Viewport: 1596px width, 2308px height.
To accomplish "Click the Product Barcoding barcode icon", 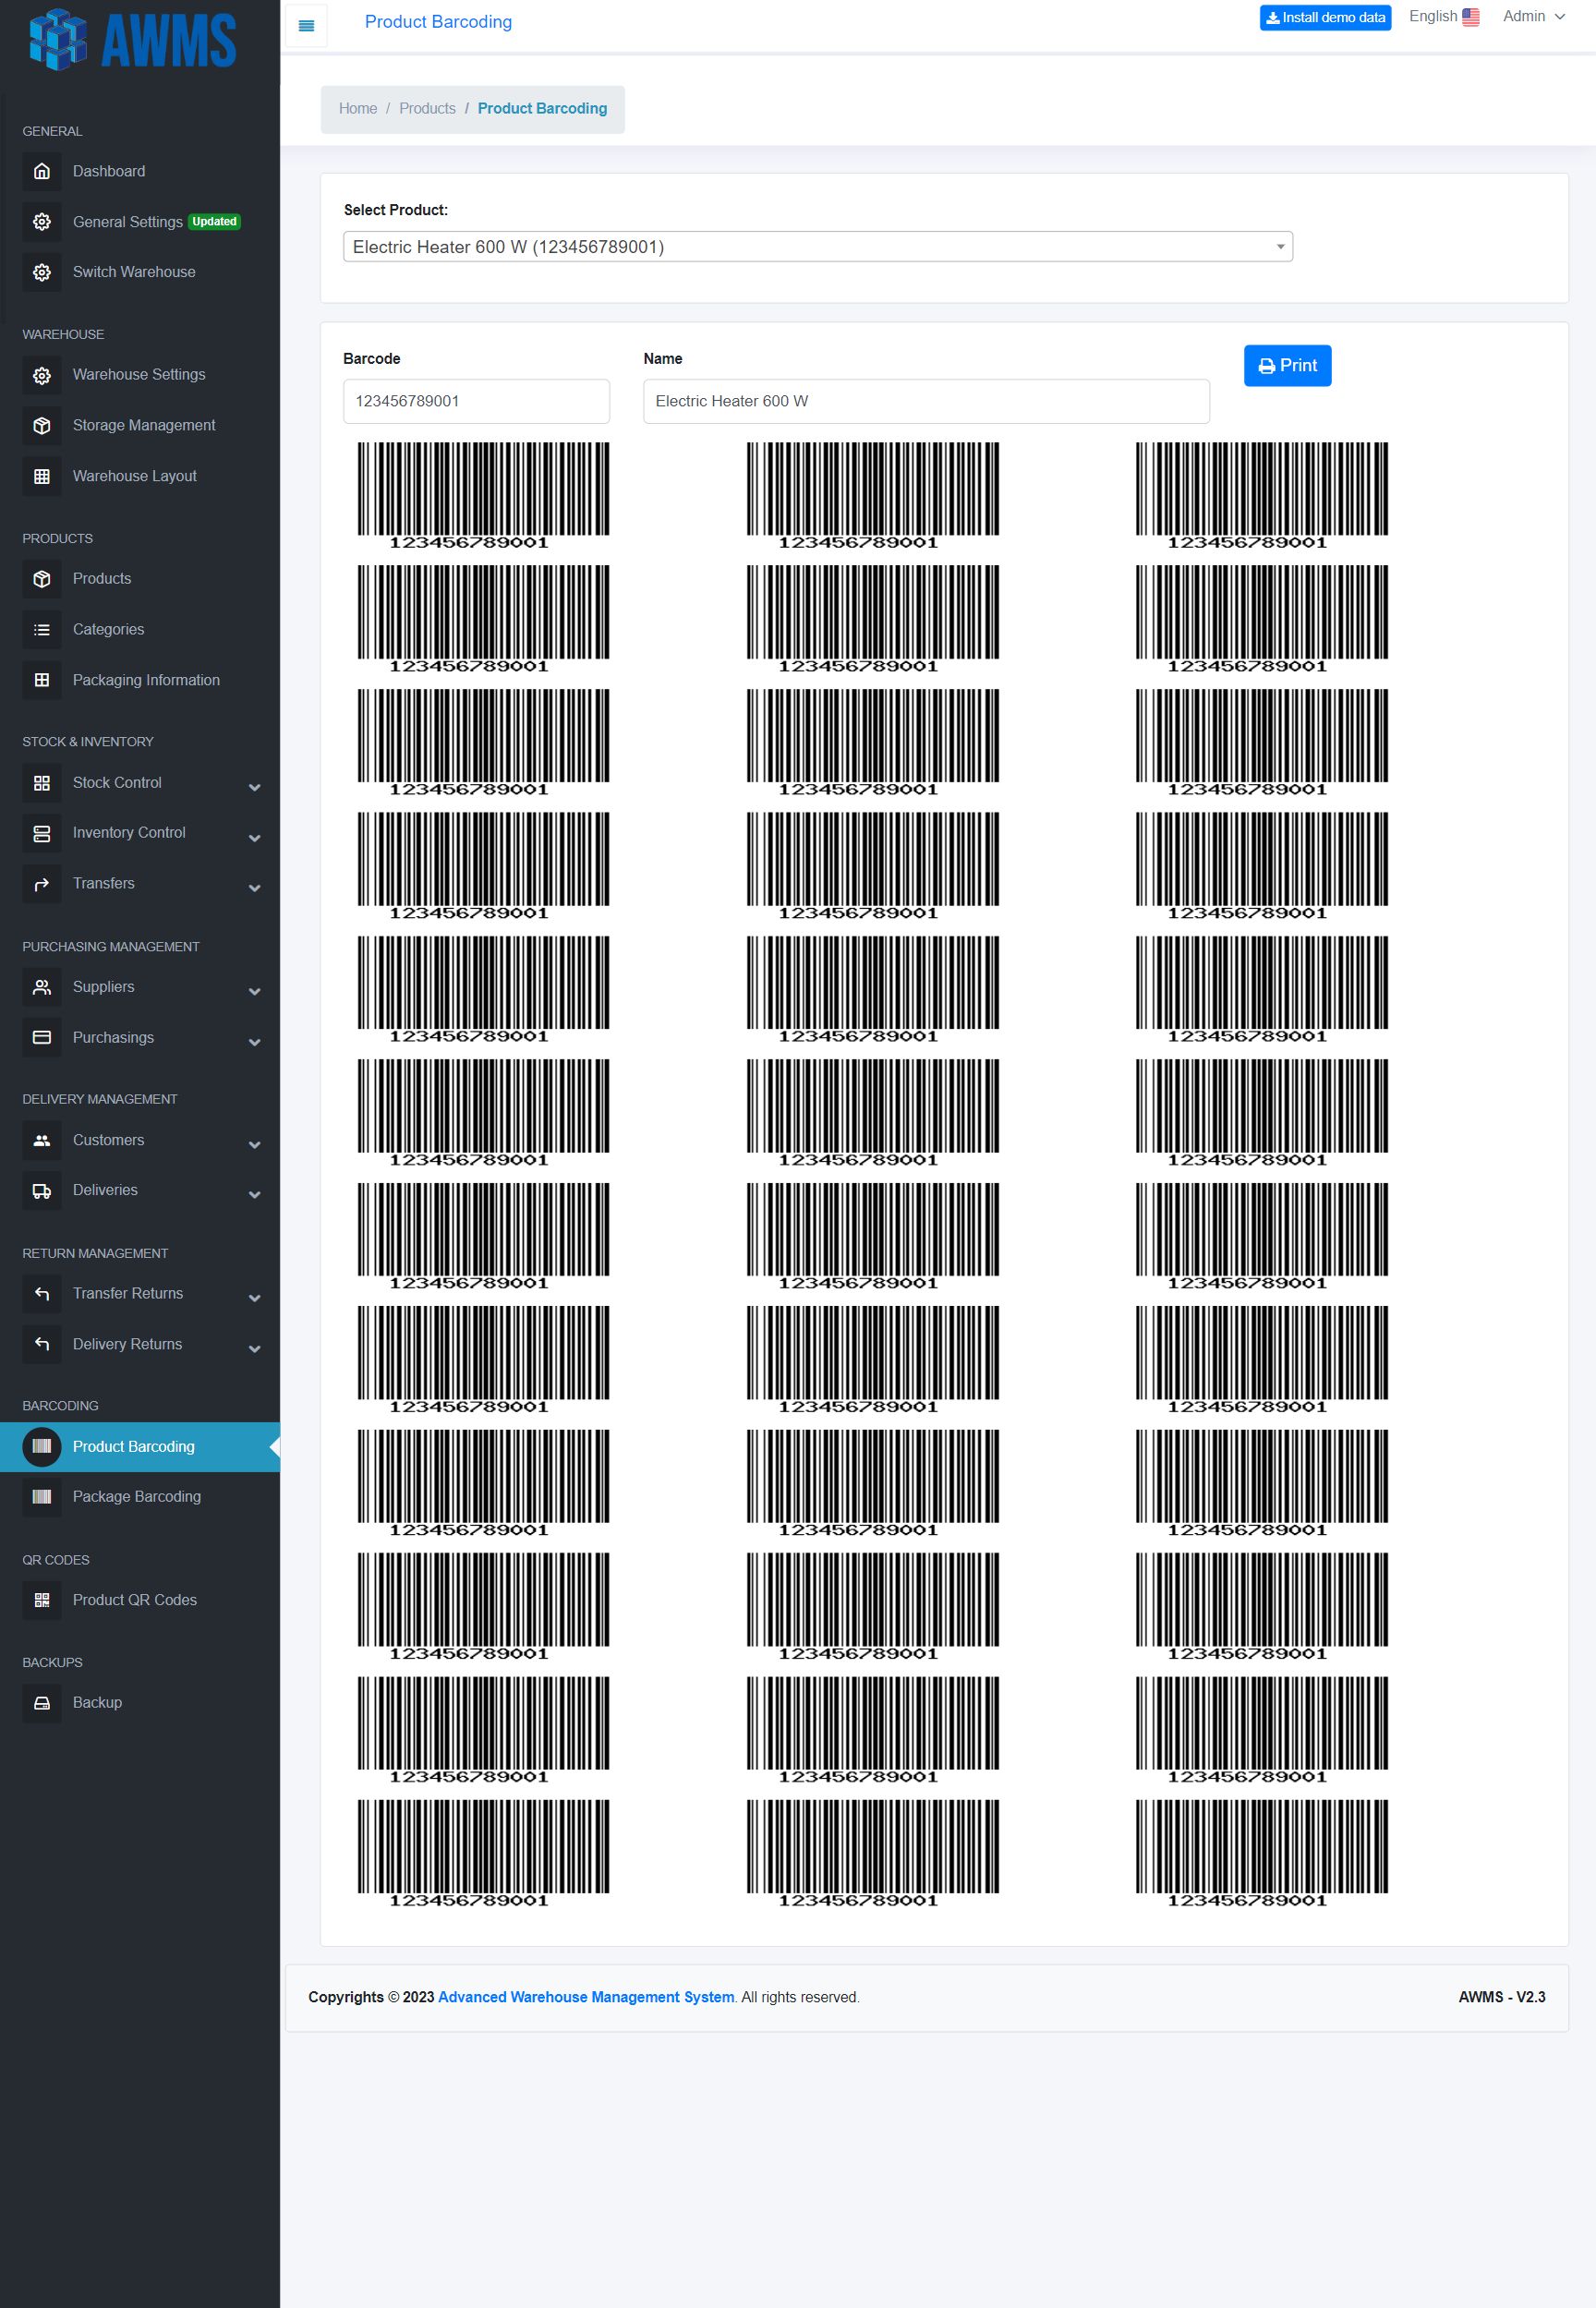I will tap(42, 1447).
